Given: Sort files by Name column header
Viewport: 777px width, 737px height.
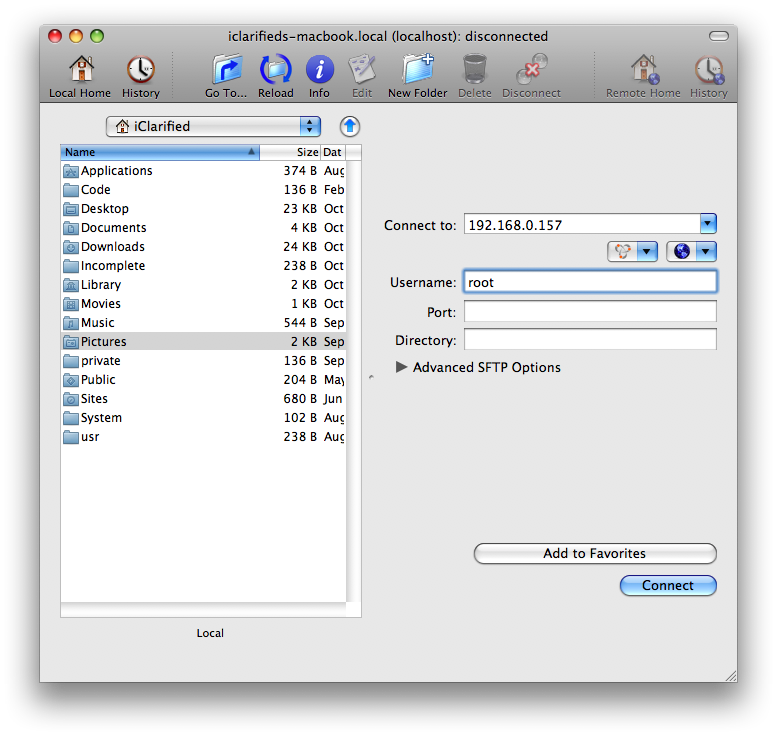Looking at the screenshot, I should click(158, 152).
